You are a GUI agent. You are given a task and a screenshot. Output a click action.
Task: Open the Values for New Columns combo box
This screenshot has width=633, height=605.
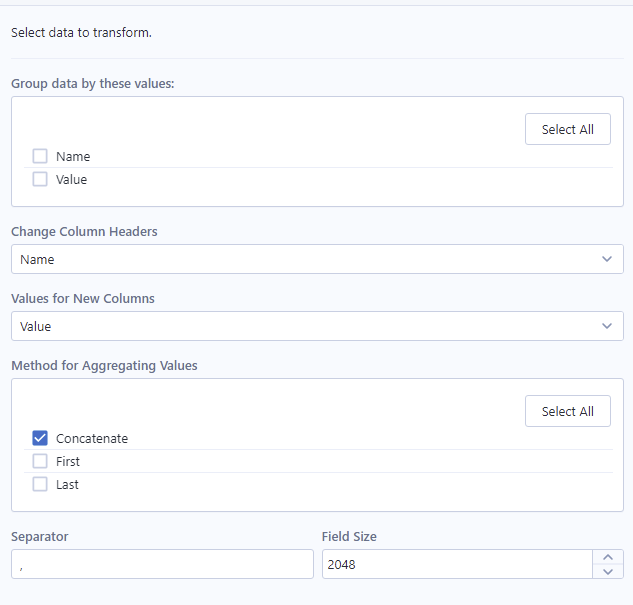(317, 326)
